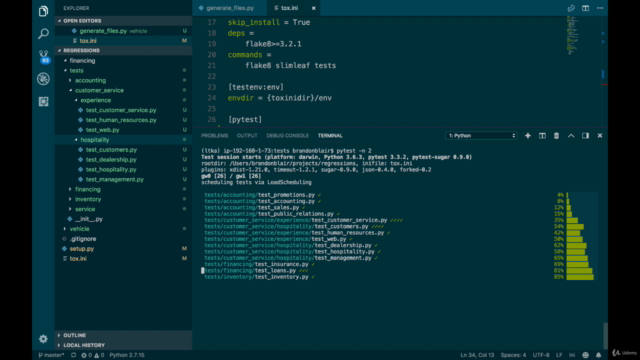
Task: Open setup.py in the explorer
Action: tap(123, 249)
